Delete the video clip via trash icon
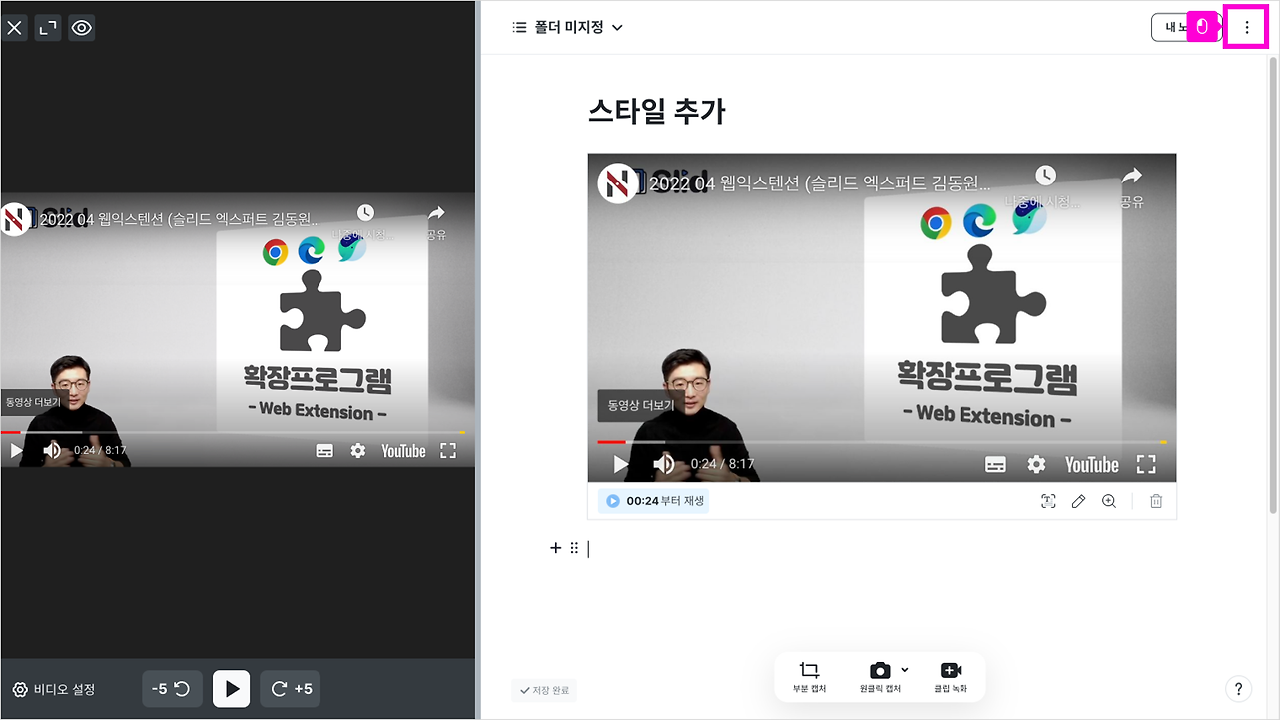Image resolution: width=1280 pixels, height=720 pixels. pos(1156,501)
